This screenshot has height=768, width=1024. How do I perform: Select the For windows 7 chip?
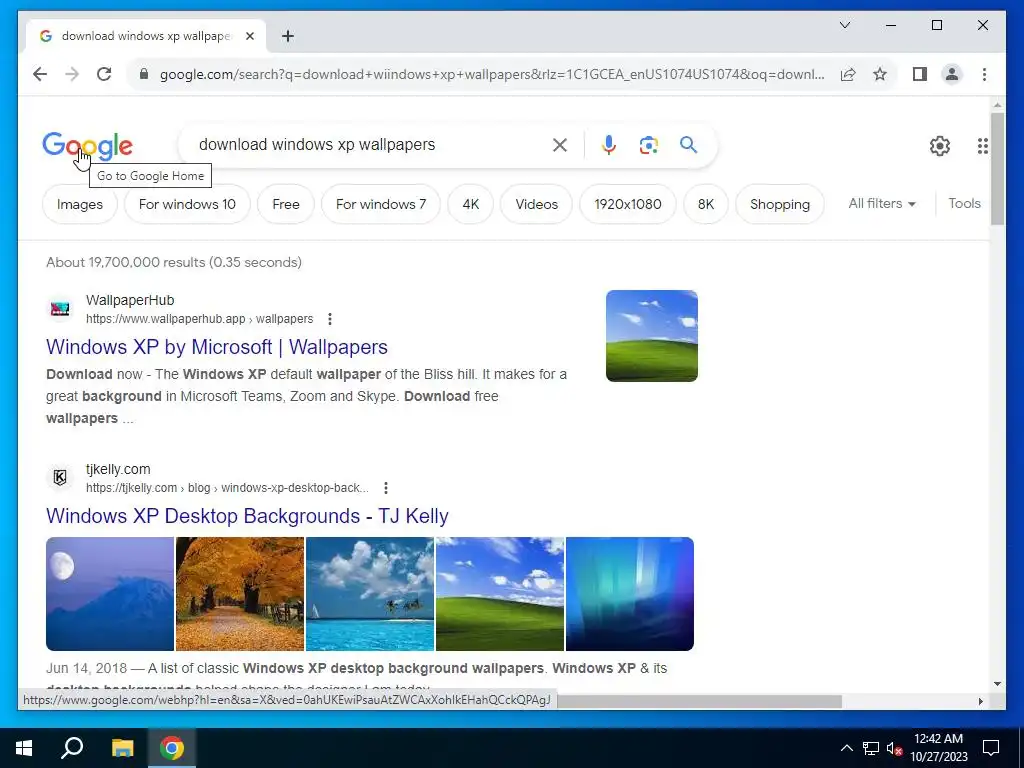[x=381, y=204]
